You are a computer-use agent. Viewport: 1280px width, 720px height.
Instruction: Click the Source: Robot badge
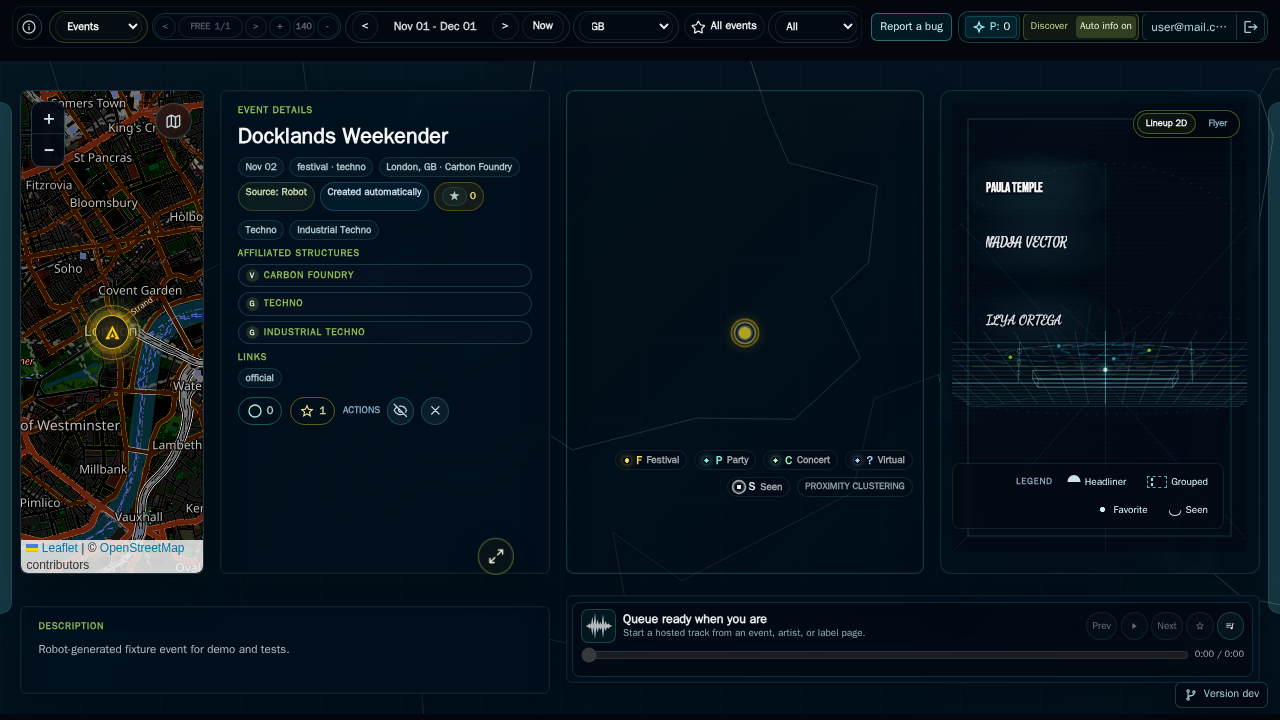[276, 197]
